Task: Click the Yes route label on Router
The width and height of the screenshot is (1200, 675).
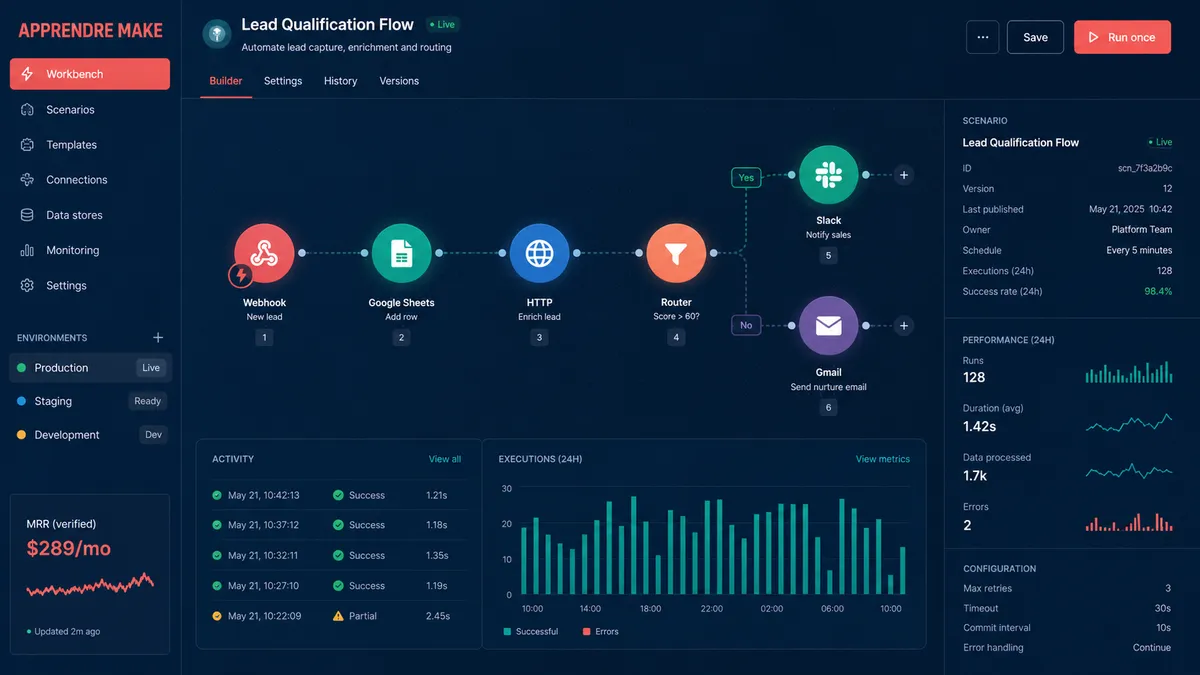Action: (x=746, y=177)
